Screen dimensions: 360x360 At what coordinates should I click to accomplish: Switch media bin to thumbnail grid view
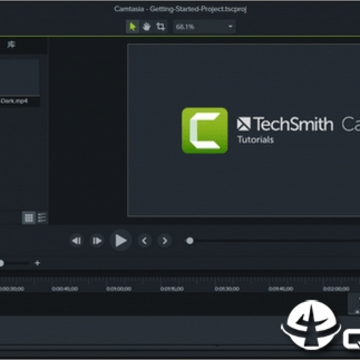click(29, 218)
